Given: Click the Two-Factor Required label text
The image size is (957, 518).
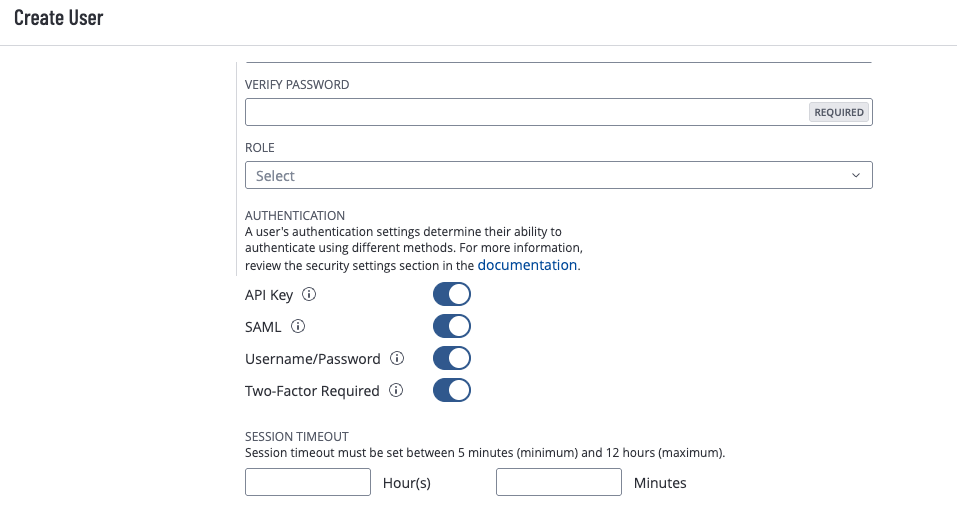Looking at the screenshot, I should coord(312,391).
